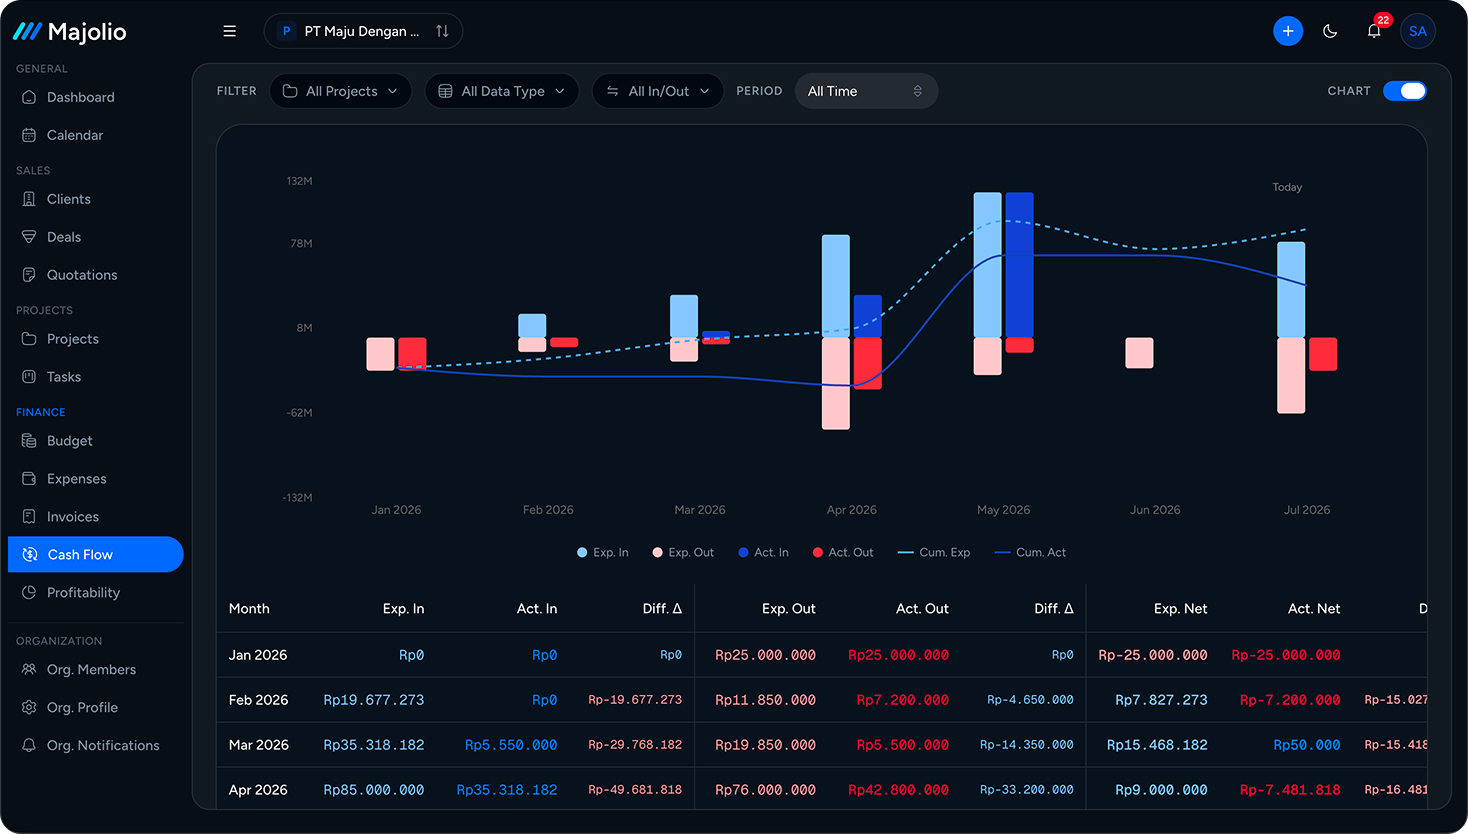Click the Org. Notifications bell icon
The height and width of the screenshot is (834, 1468).
click(29, 746)
